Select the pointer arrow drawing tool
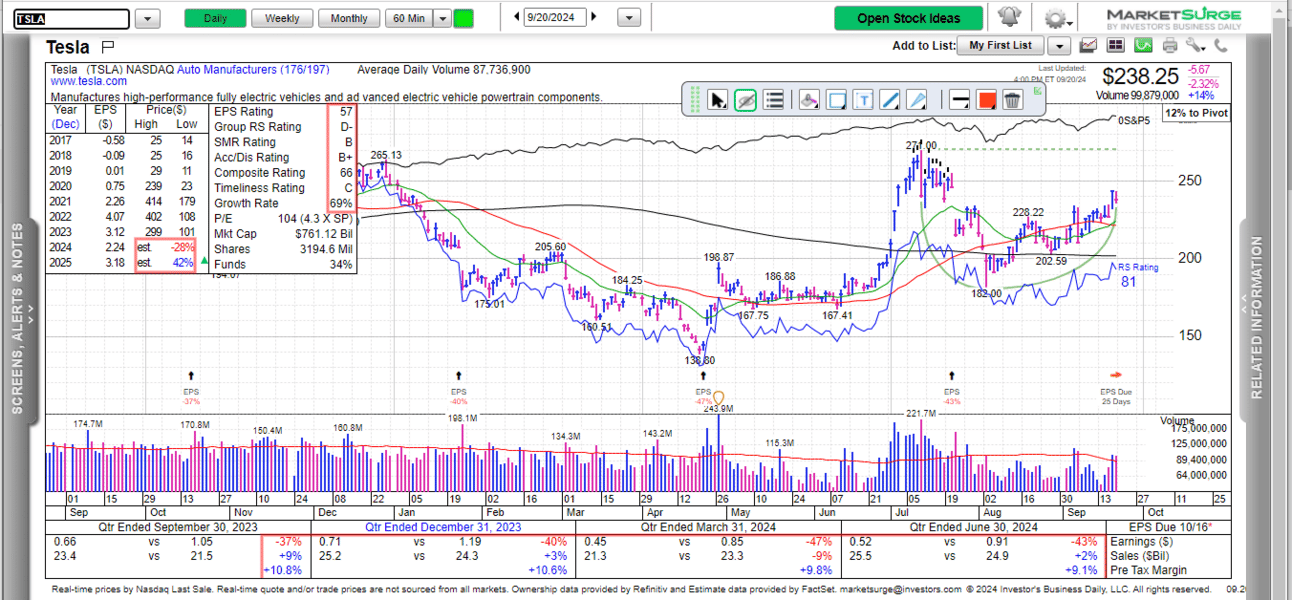The image size is (1292, 600). (717, 100)
